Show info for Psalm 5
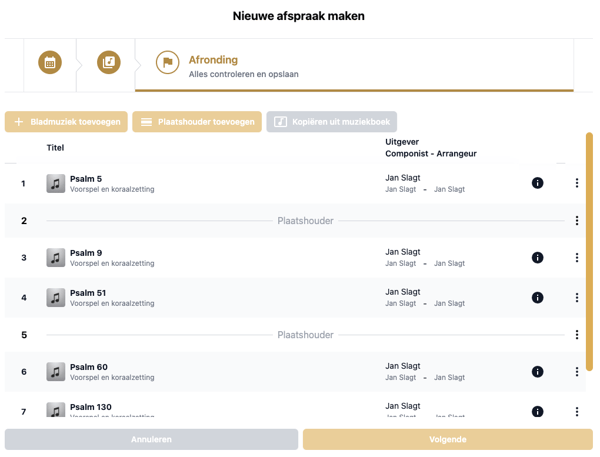The height and width of the screenshot is (457, 600). coord(537,183)
